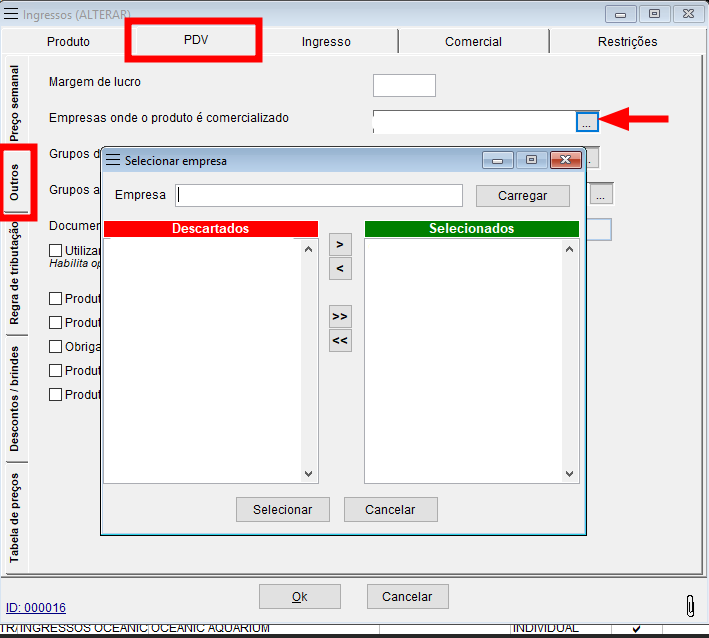The width and height of the screenshot is (709, 638).
Task: Open hamburger menu of Selecionar empresa dialog
Action: (x=113, y=160)
